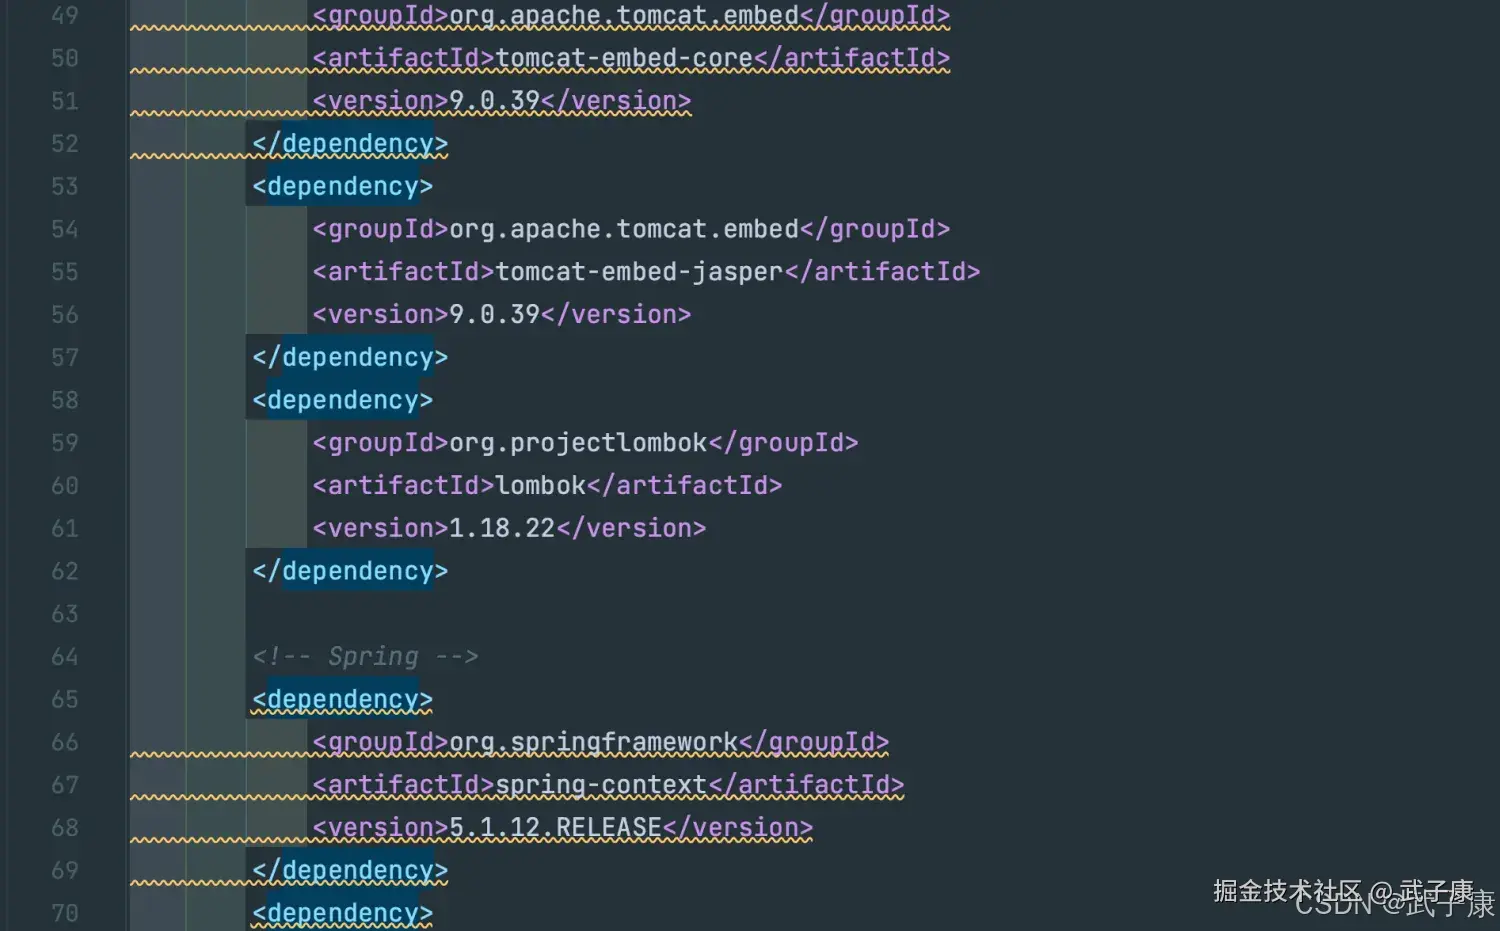Click line number 68 in the gutter
Image resolution: width=1500 pixels, height=931 pixels.
tap(65, 828)
